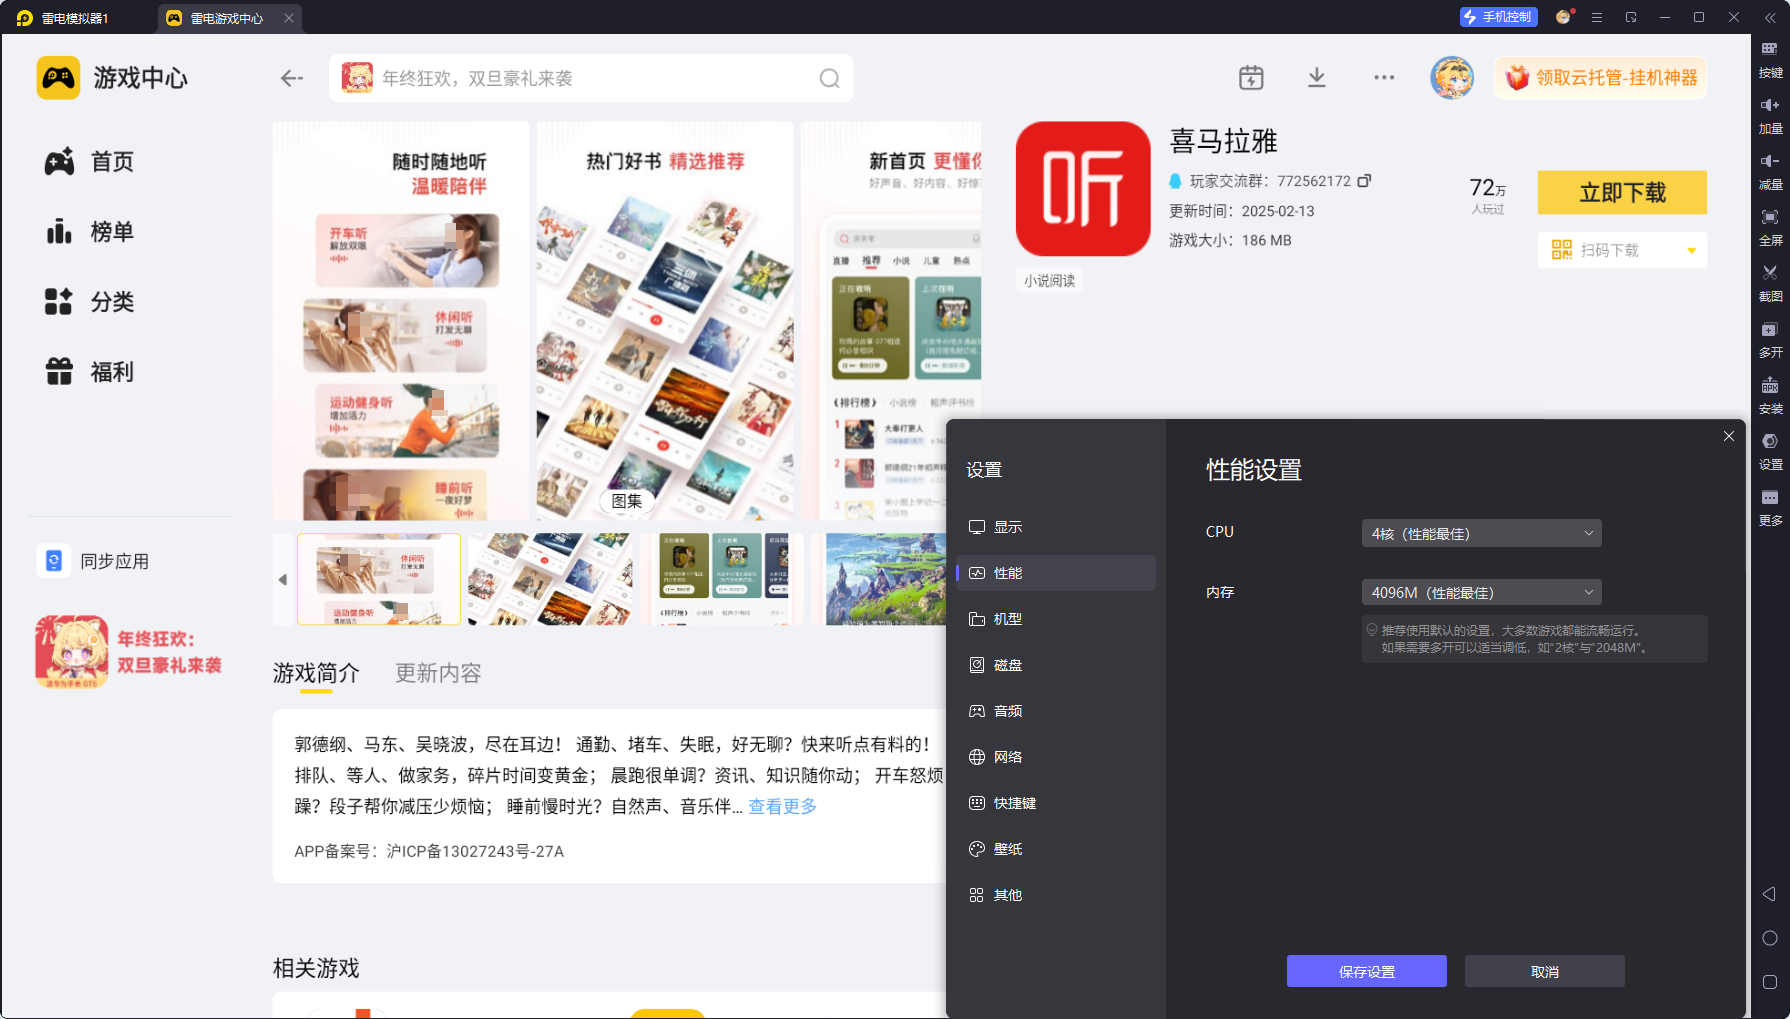Expand the scan-code download dropdown
The image size is (1790, 1019).
[1691, 250]
